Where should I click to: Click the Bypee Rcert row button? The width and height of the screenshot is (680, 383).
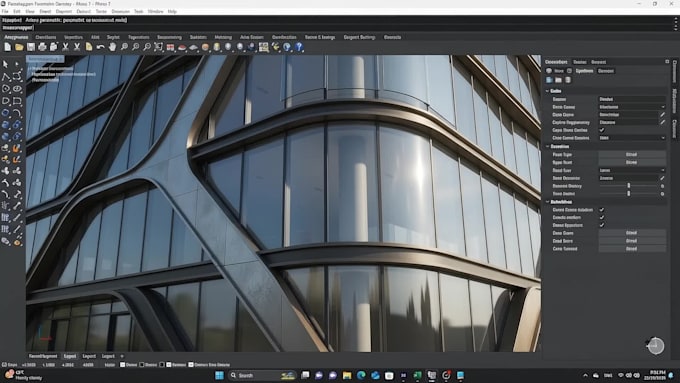[632, 162]
